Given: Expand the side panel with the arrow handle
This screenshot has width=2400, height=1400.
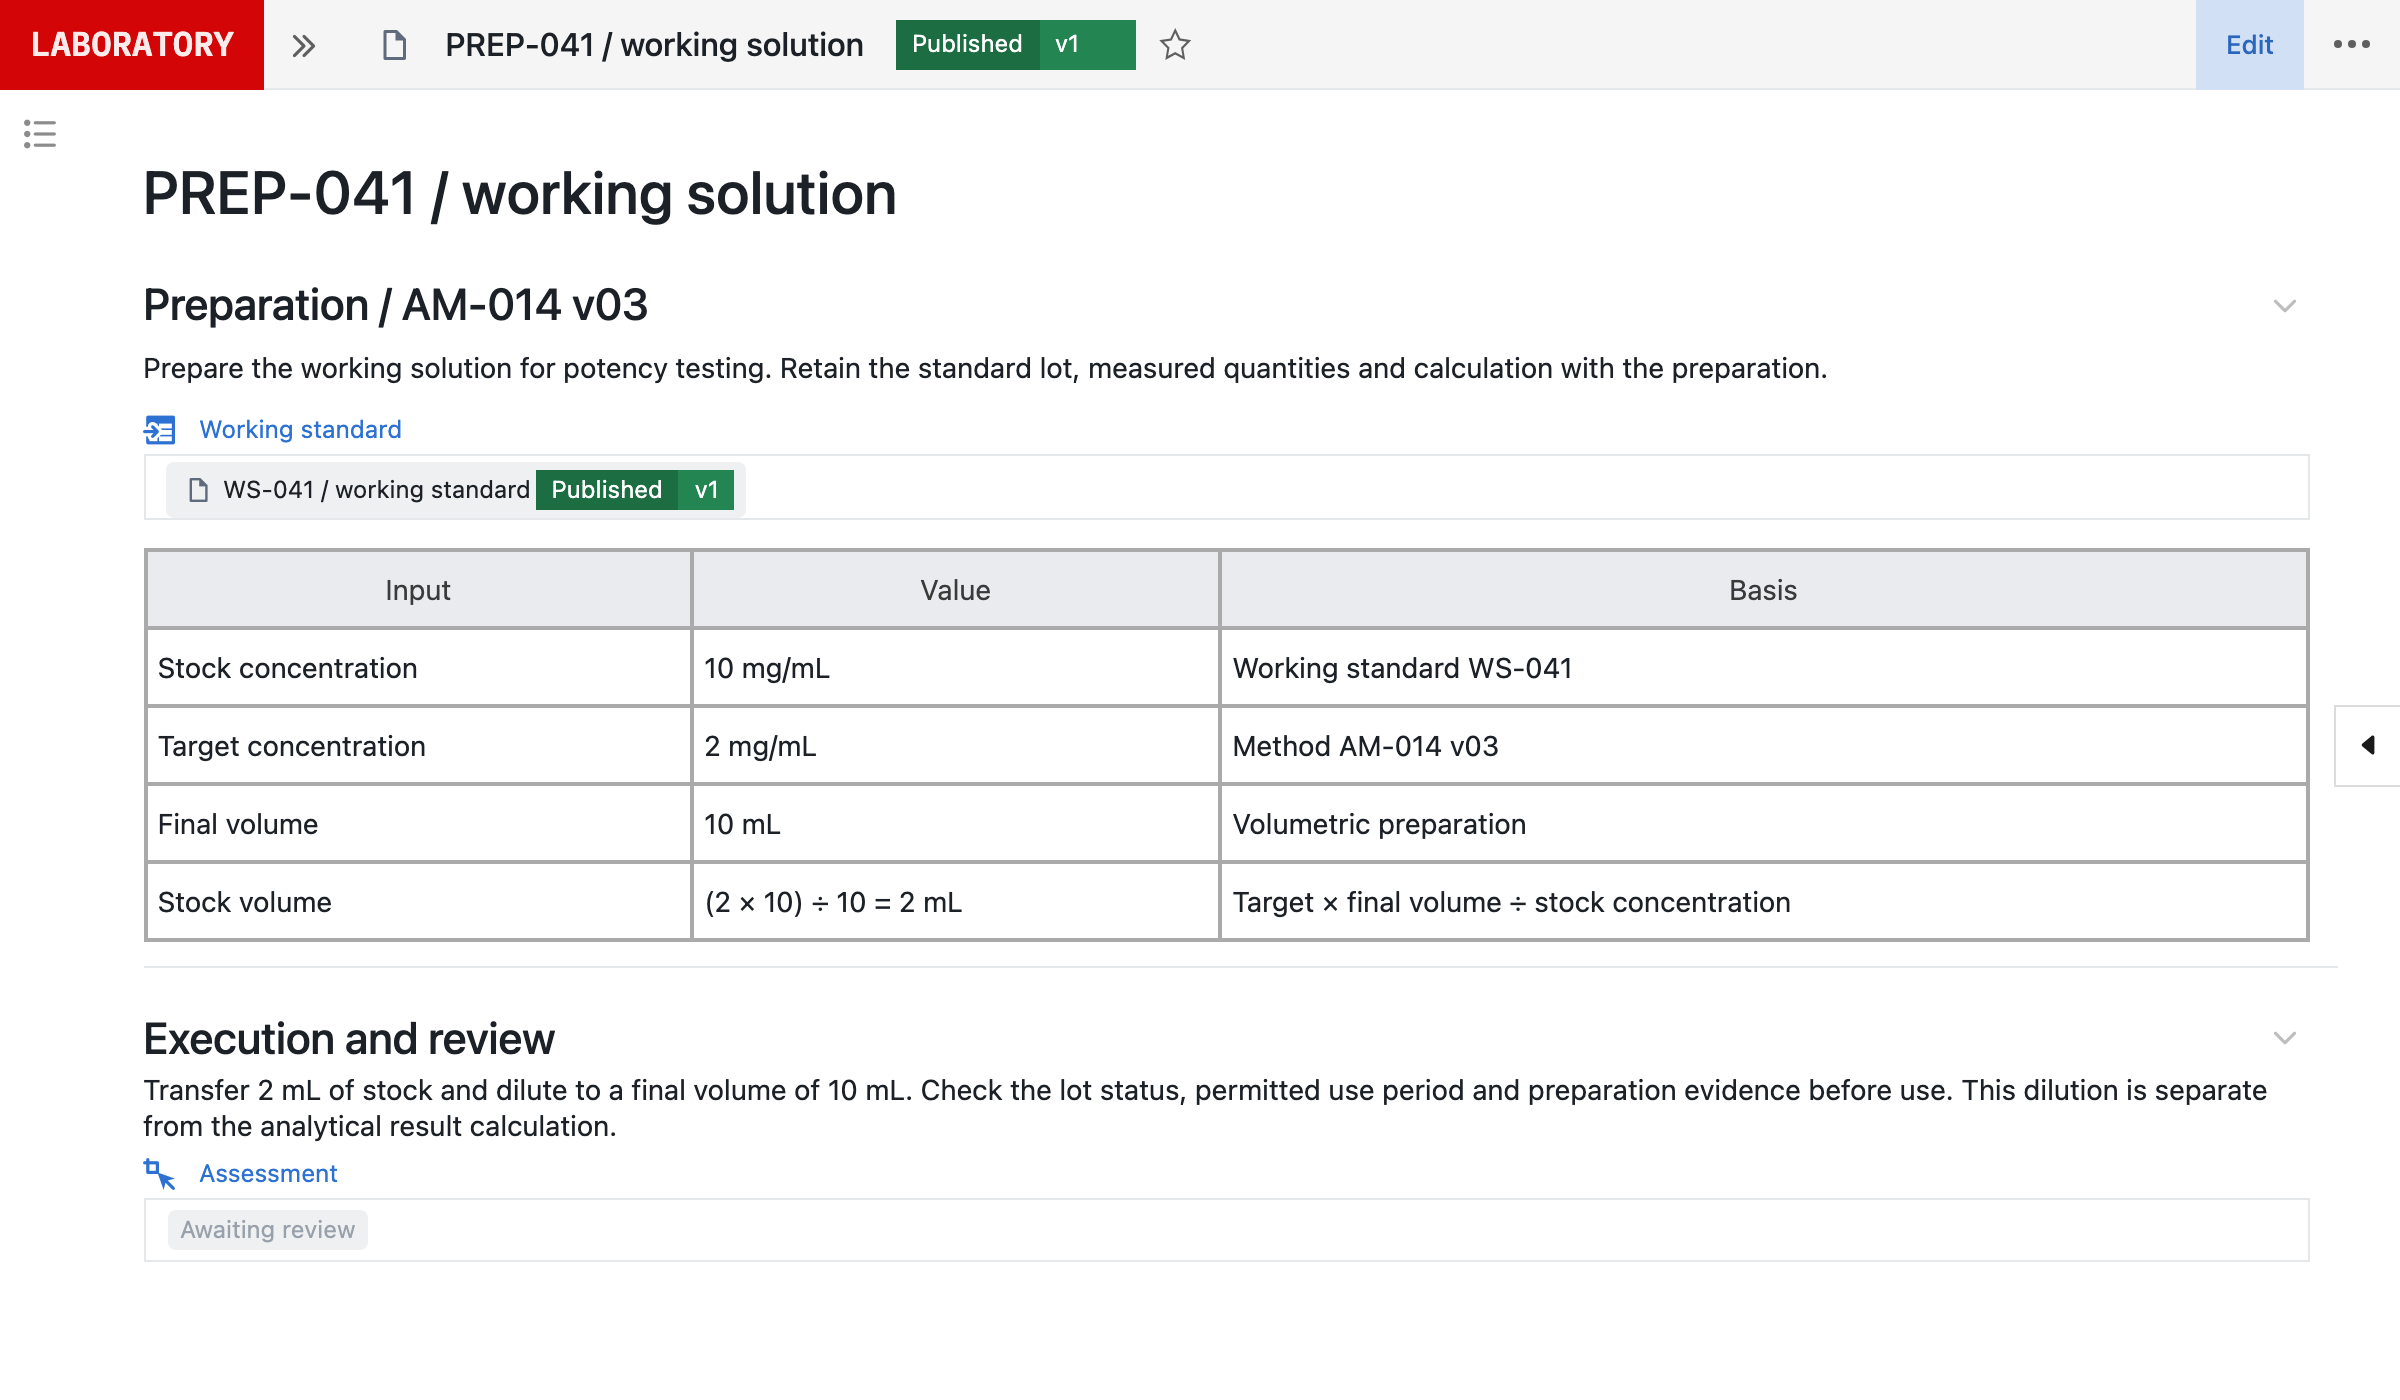Looking at the screenshot, I should (x=2367, y=746).
